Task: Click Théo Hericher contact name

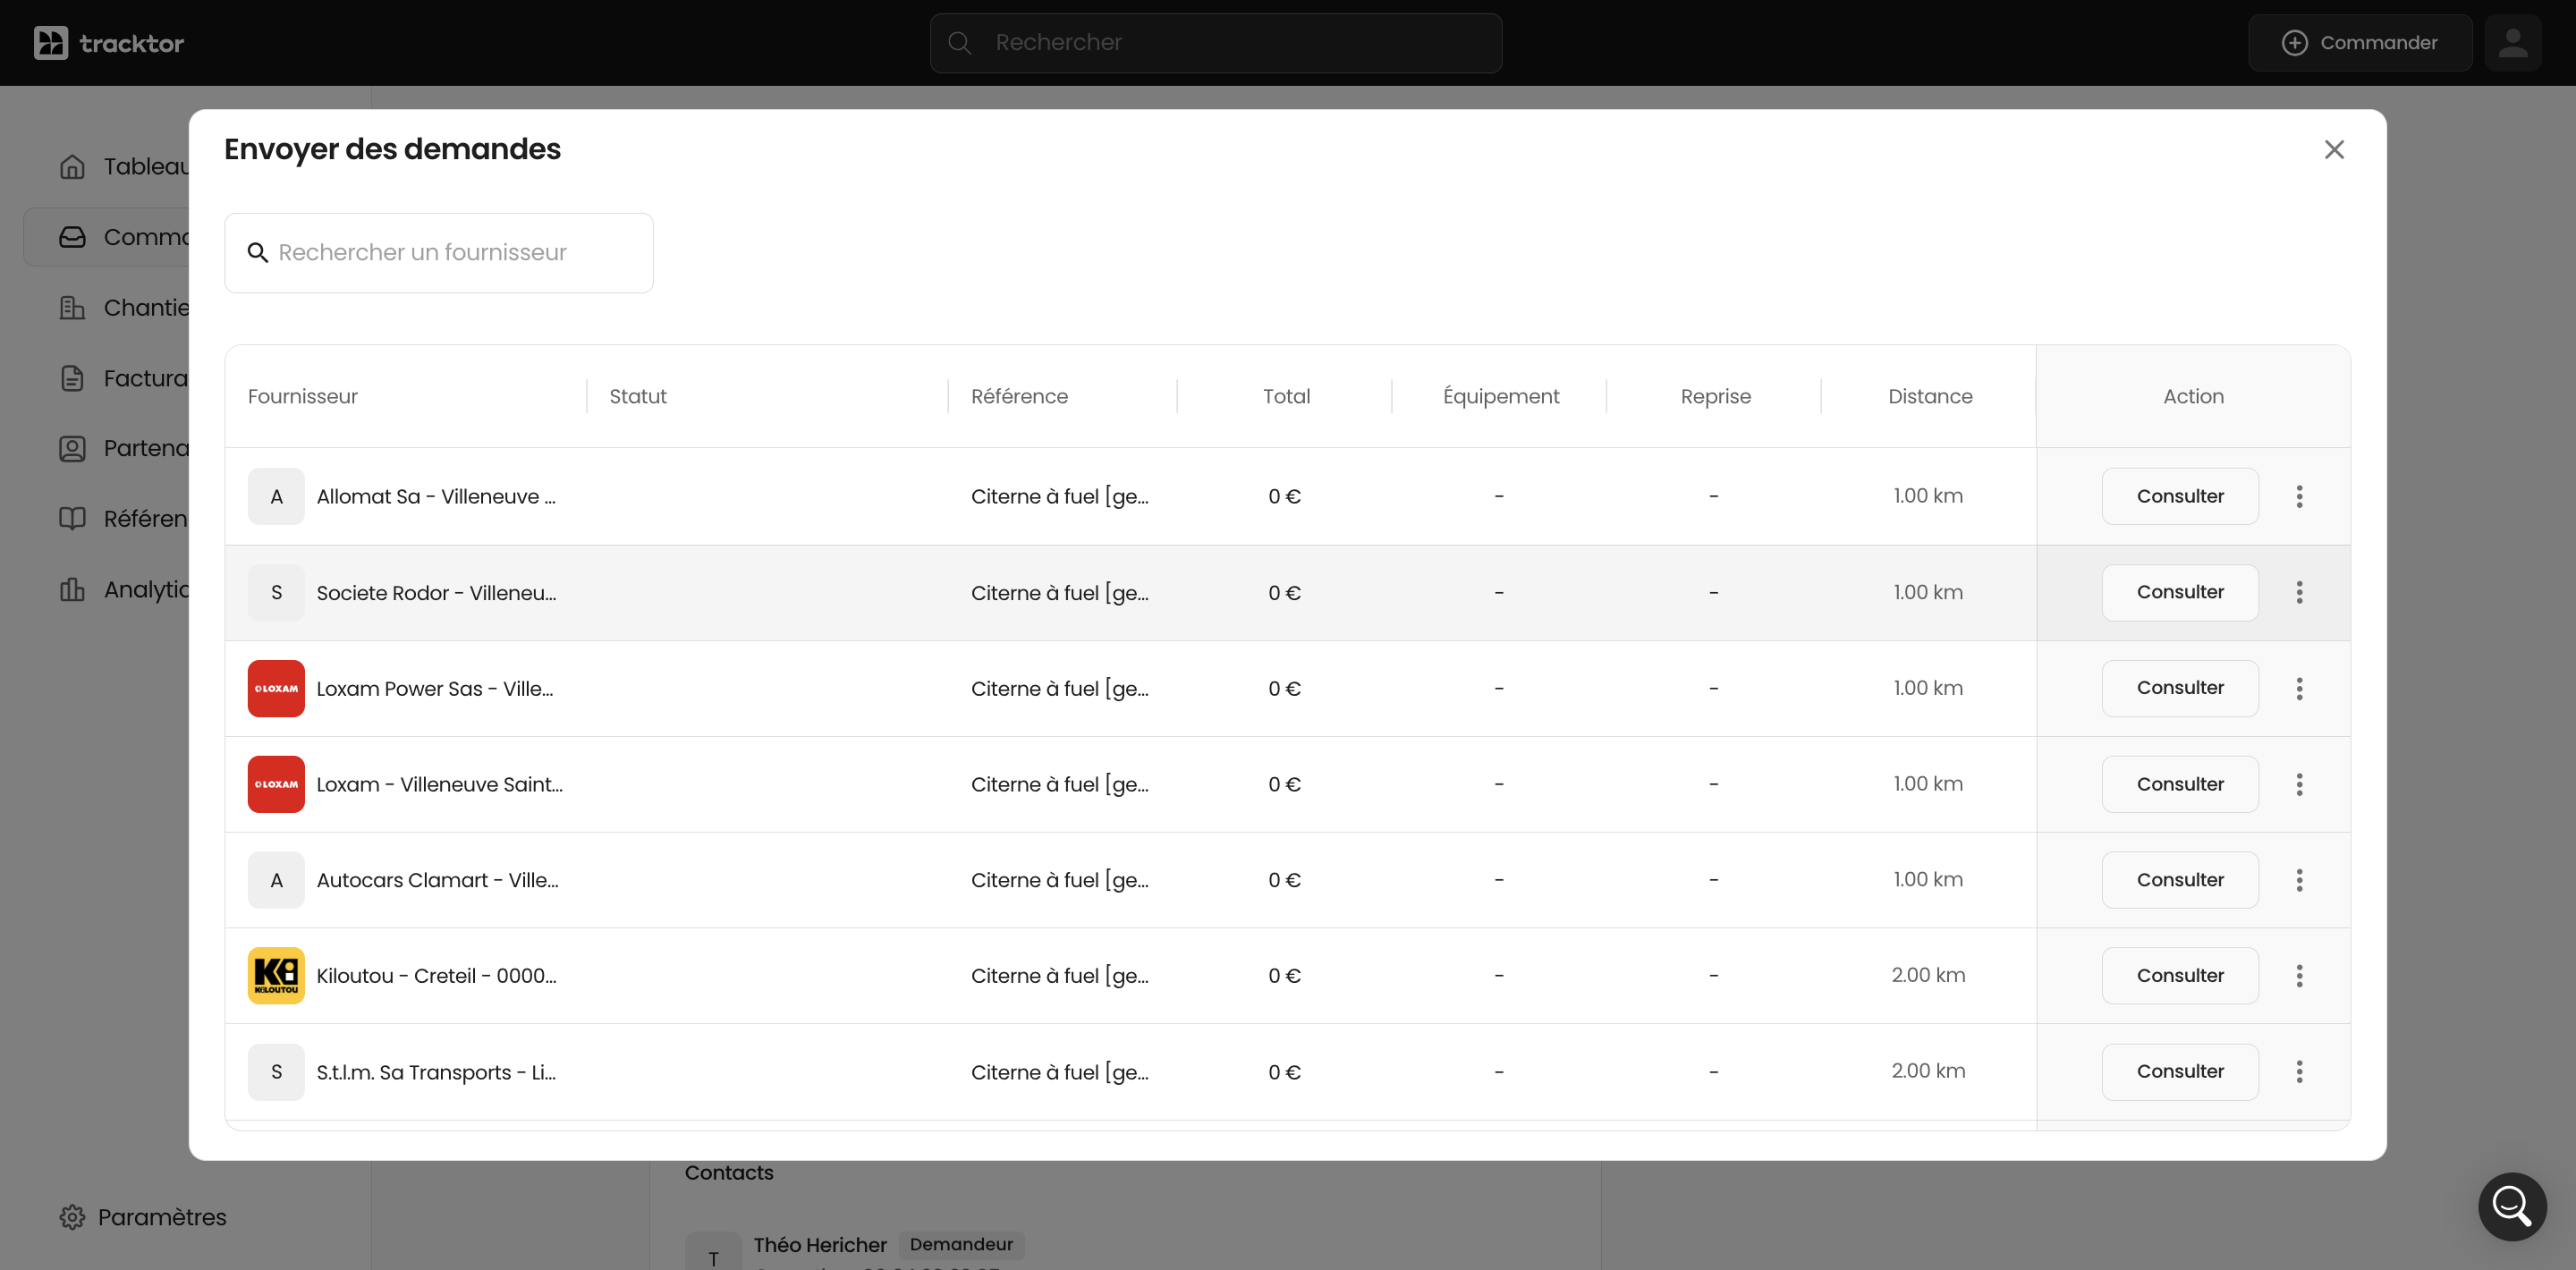Action: pyautogui.click(x=820, y=1245)
